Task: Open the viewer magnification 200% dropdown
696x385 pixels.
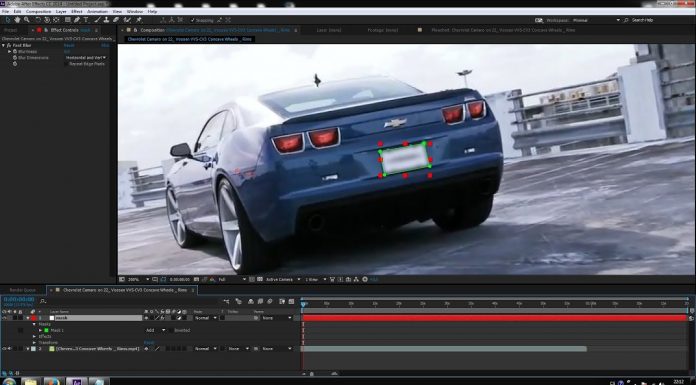Action: (x=138, y=279)
